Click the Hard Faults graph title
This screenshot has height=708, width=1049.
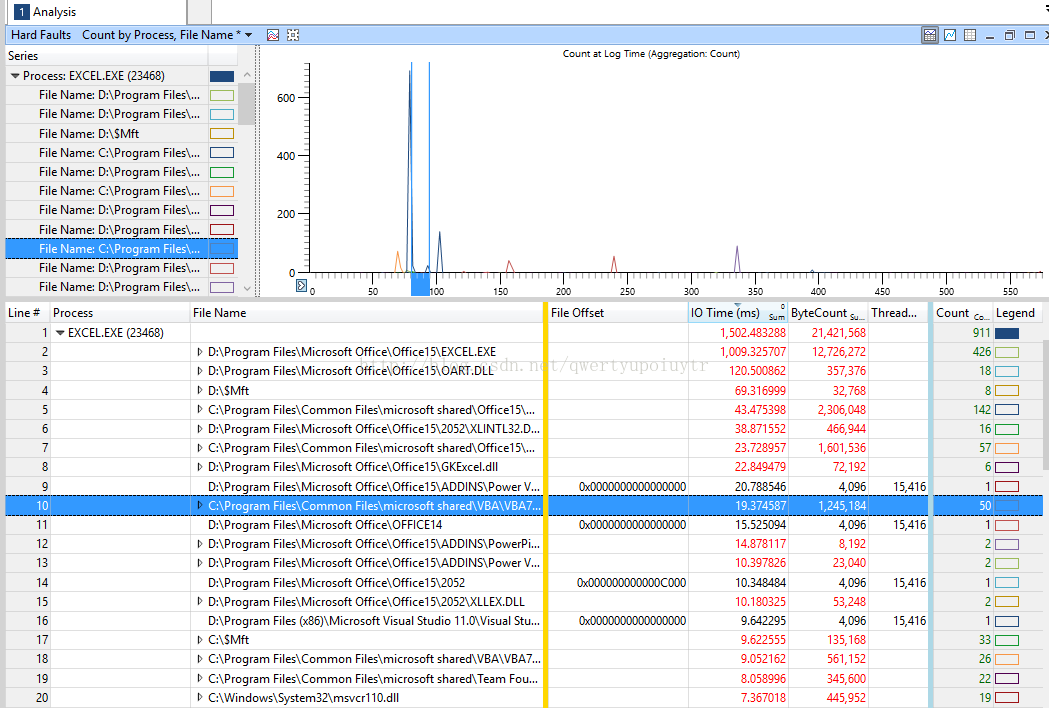pos(41,35)
